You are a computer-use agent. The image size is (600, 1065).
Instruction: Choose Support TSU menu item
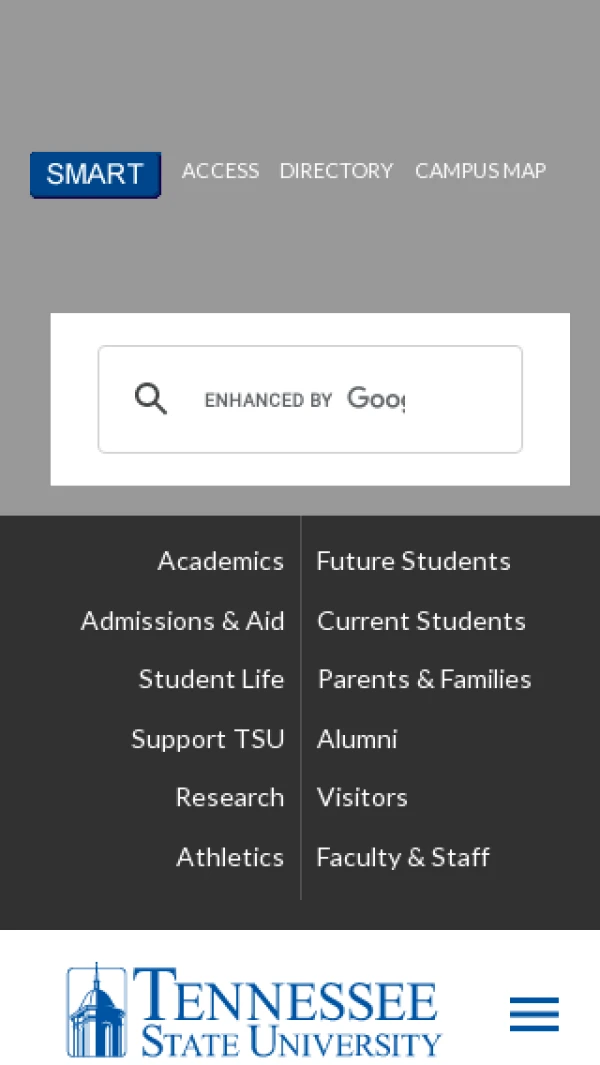tap(207, 739)
